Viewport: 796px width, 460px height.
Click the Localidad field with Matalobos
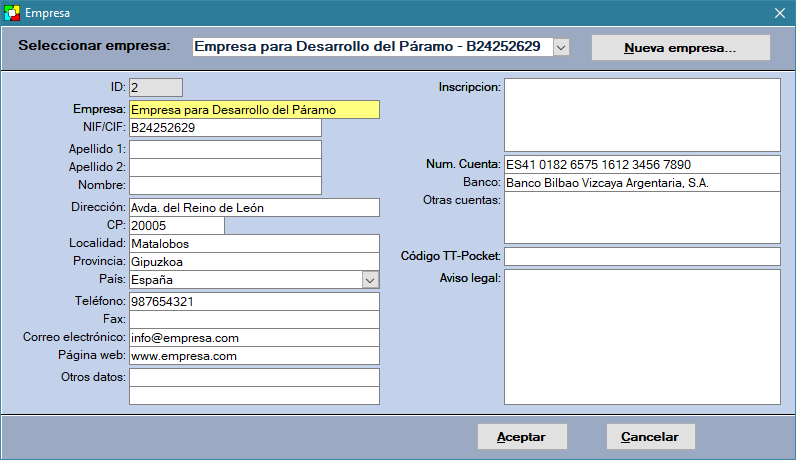click(254, 244)
